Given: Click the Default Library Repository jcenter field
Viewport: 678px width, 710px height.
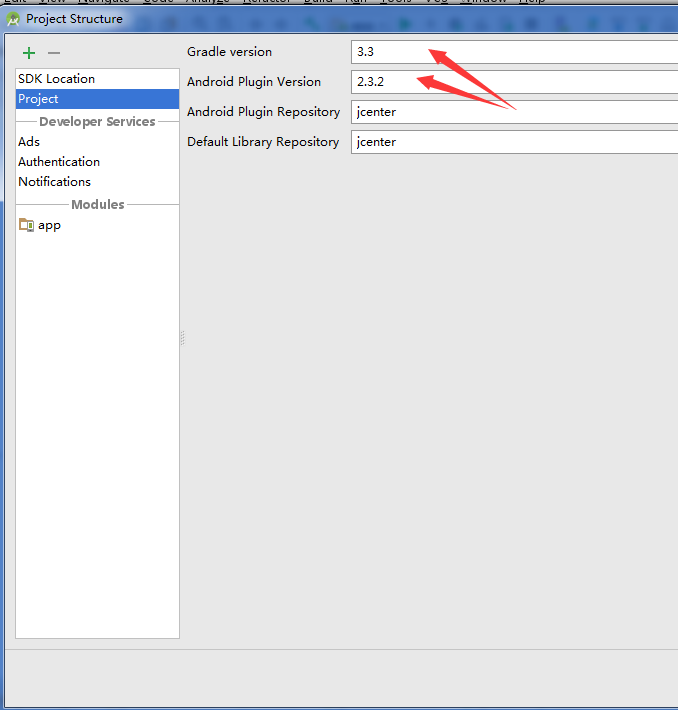Looking at the screenshot, I should pyautogui.click(x=515, y=142).
